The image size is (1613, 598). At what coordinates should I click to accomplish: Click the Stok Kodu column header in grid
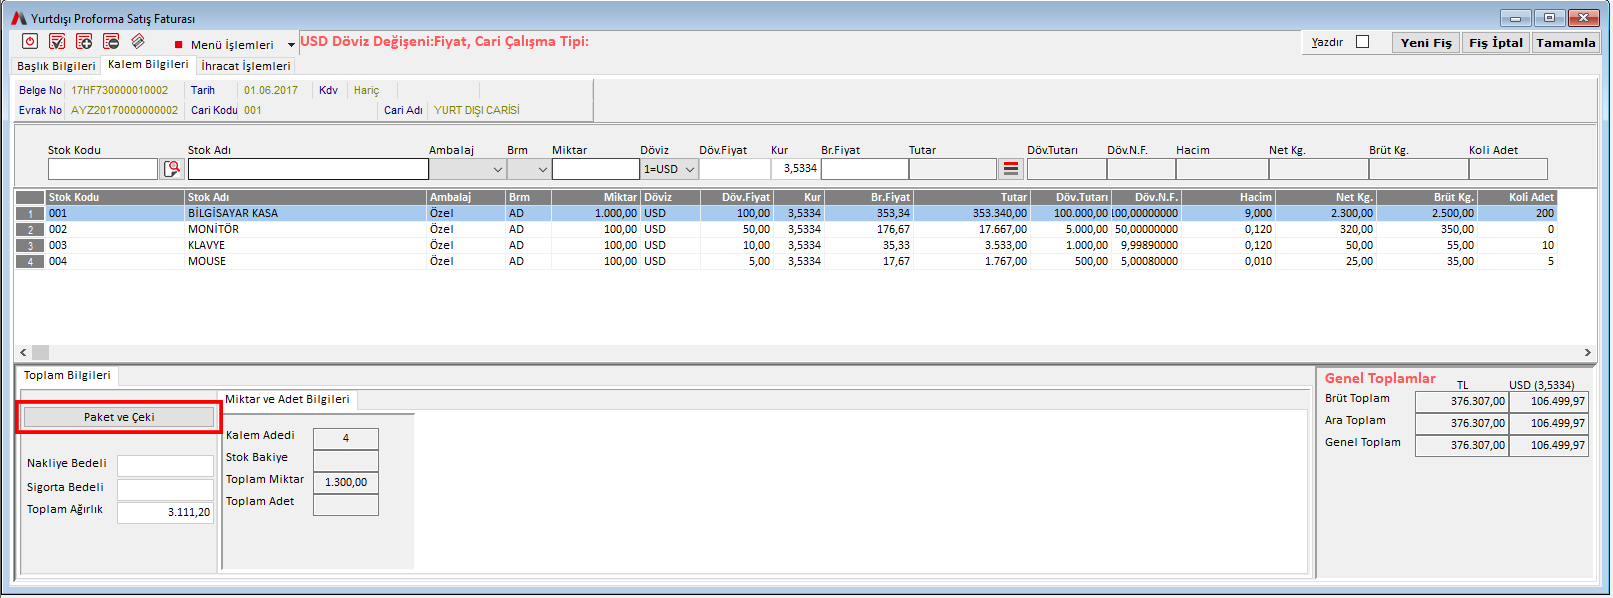[115, 197]
